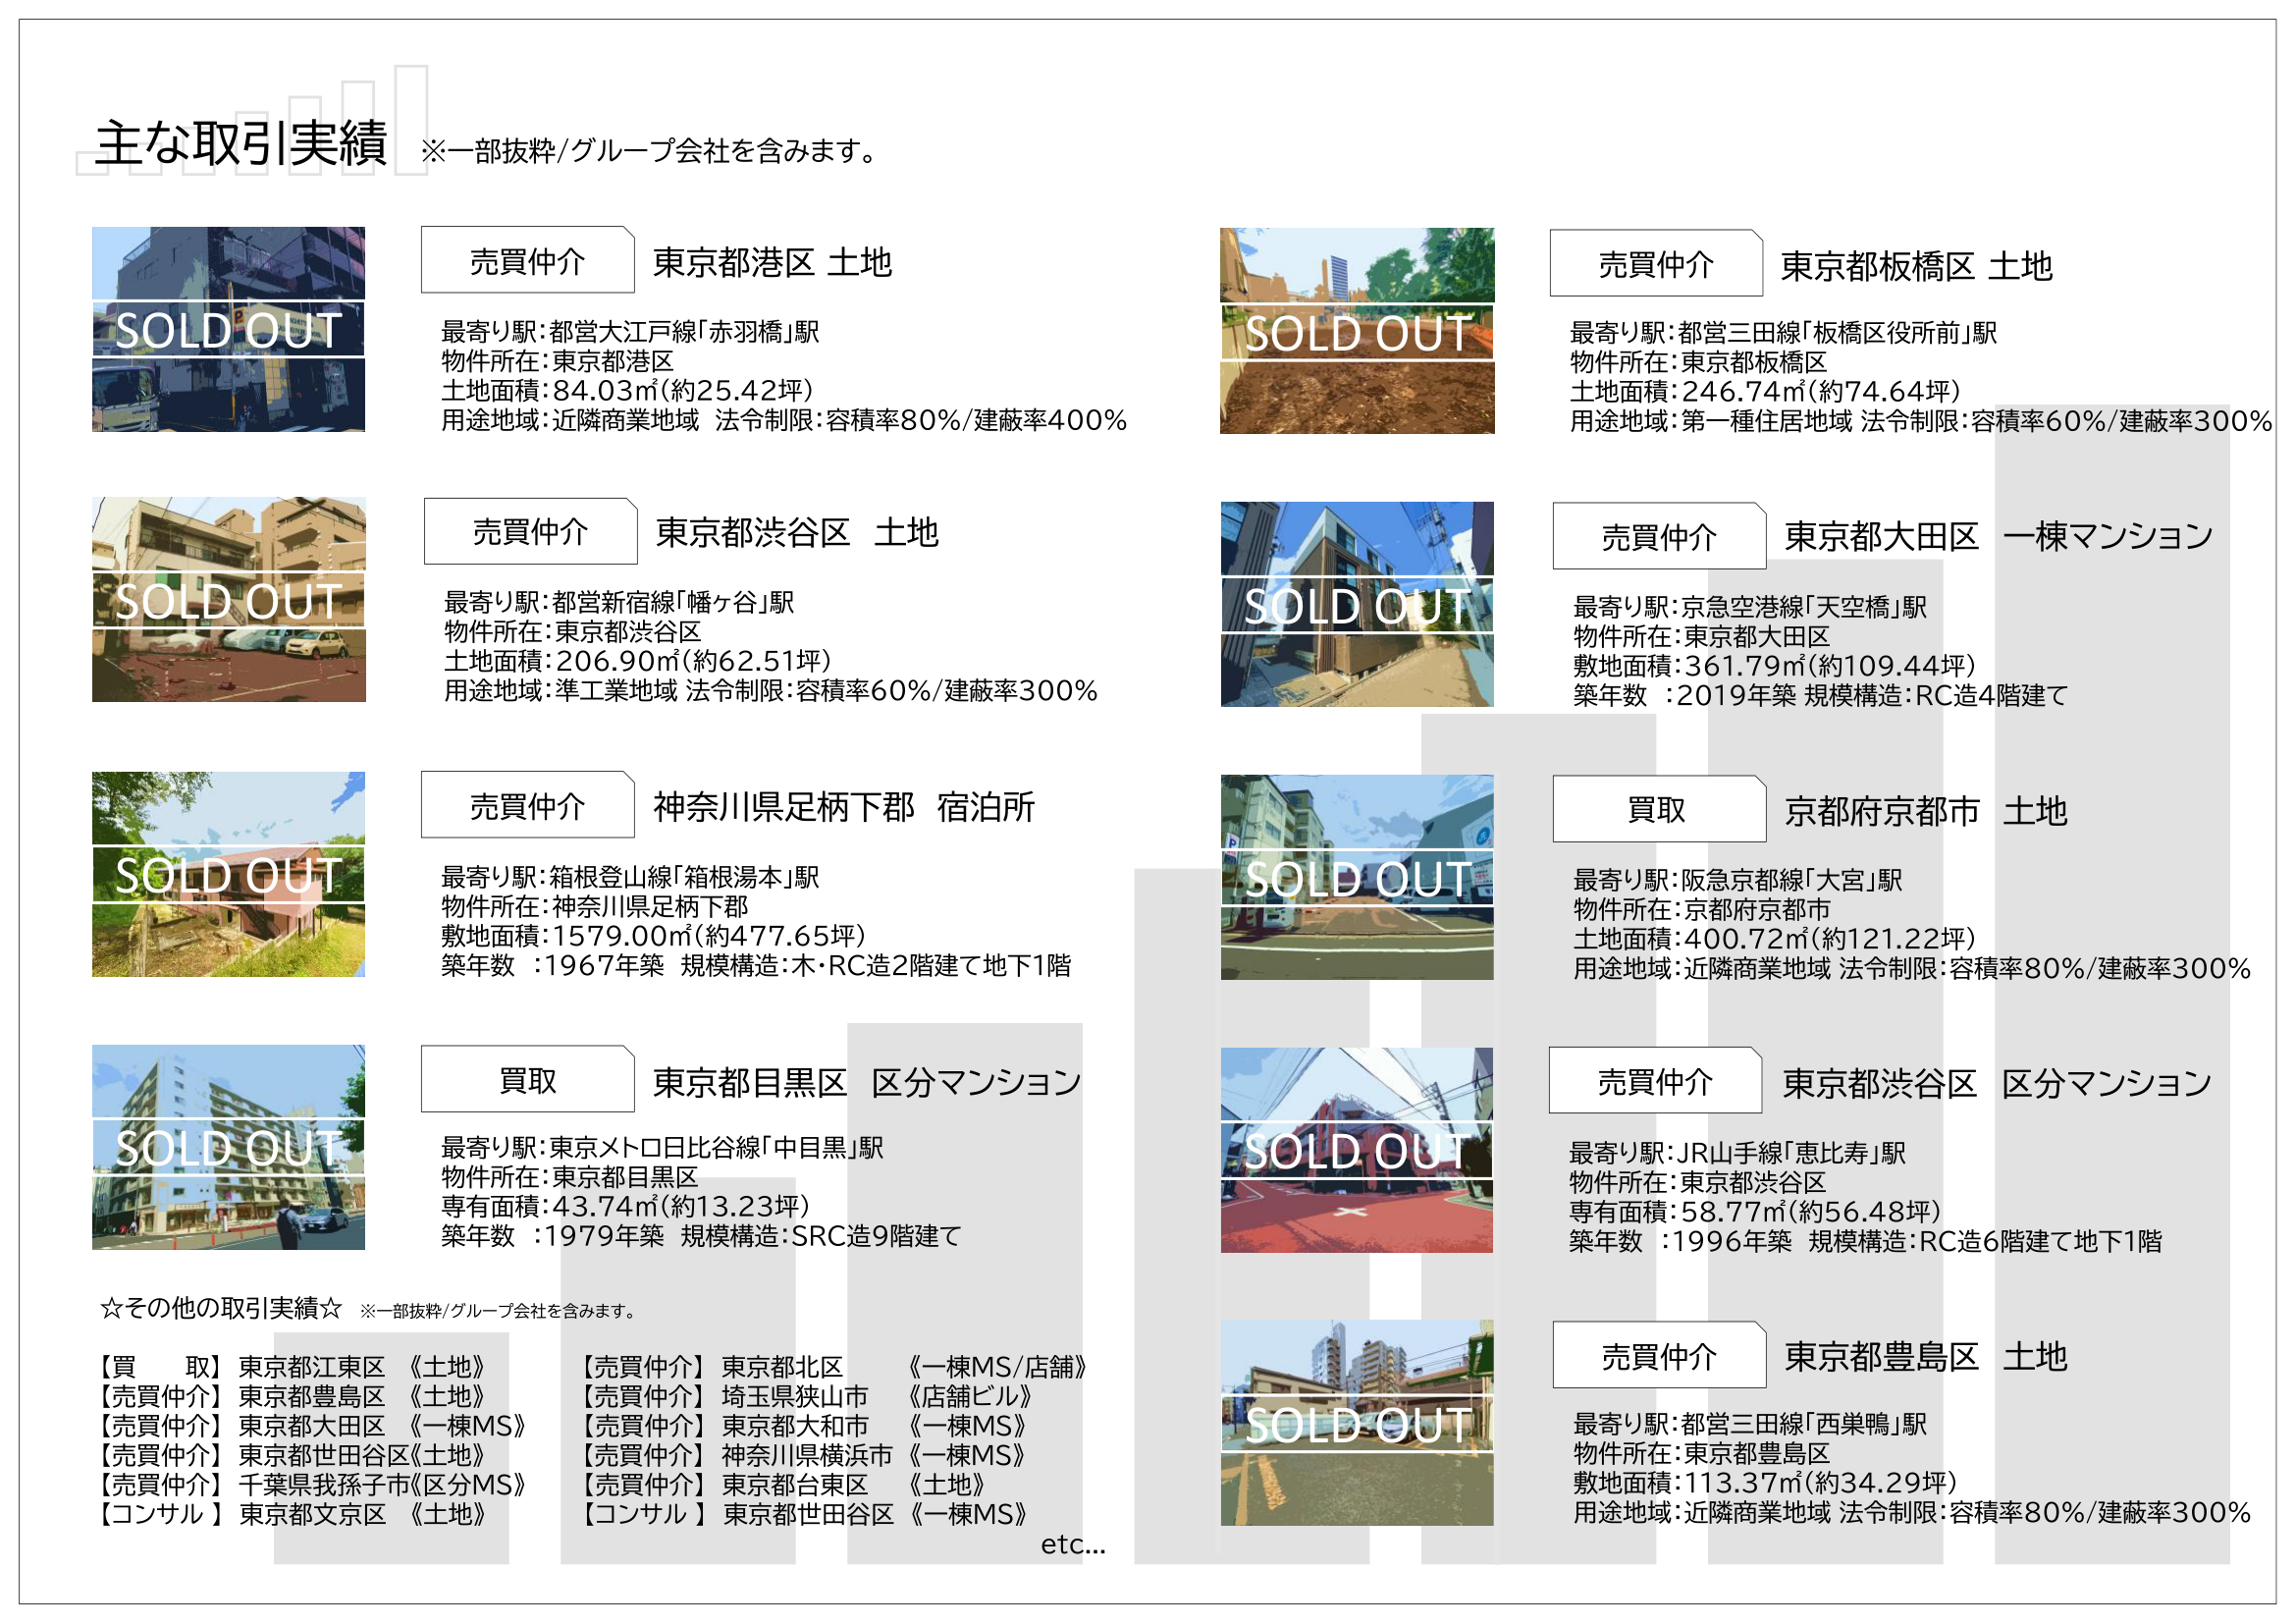Select the 東京都目黒区 区分マンション photo
Image resolution: width=2296 pixels, height=1624 pixels.
coord(228,1147)
